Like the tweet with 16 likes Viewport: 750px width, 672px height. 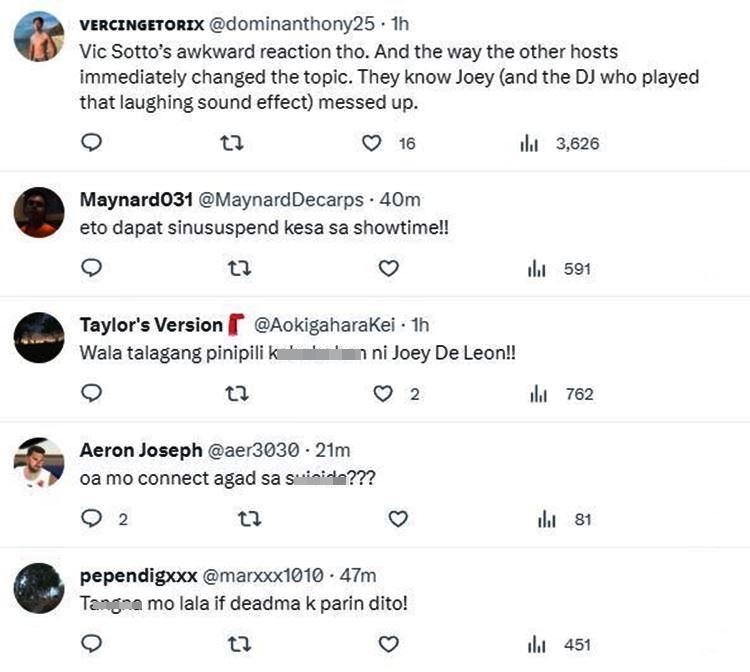tap(372, 143)
